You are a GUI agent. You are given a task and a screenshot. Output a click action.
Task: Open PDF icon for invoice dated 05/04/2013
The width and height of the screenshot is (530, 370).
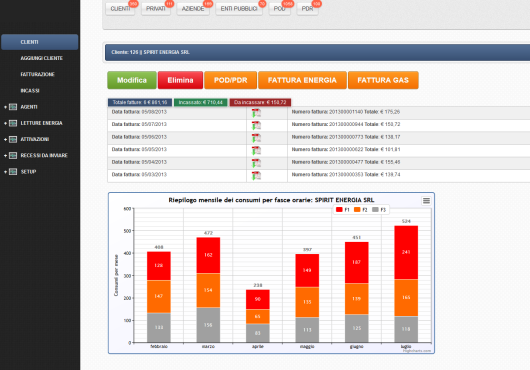256,163
